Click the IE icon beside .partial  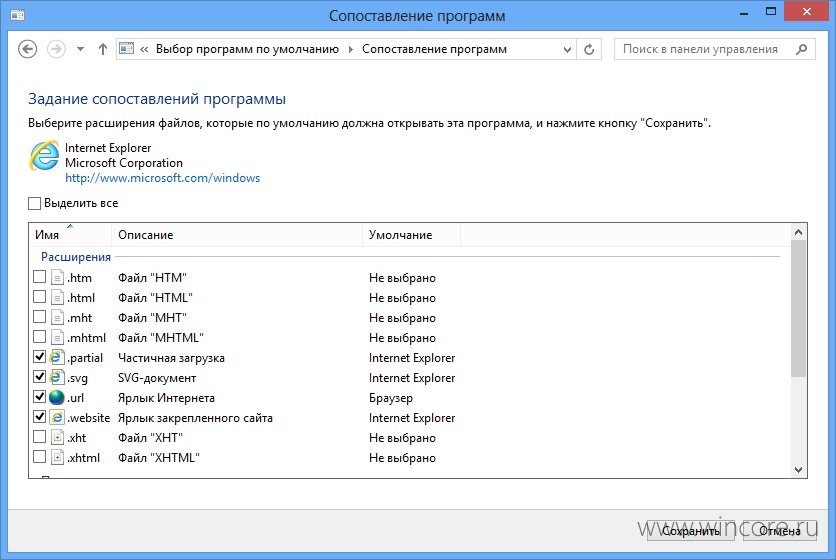point(57,357)
